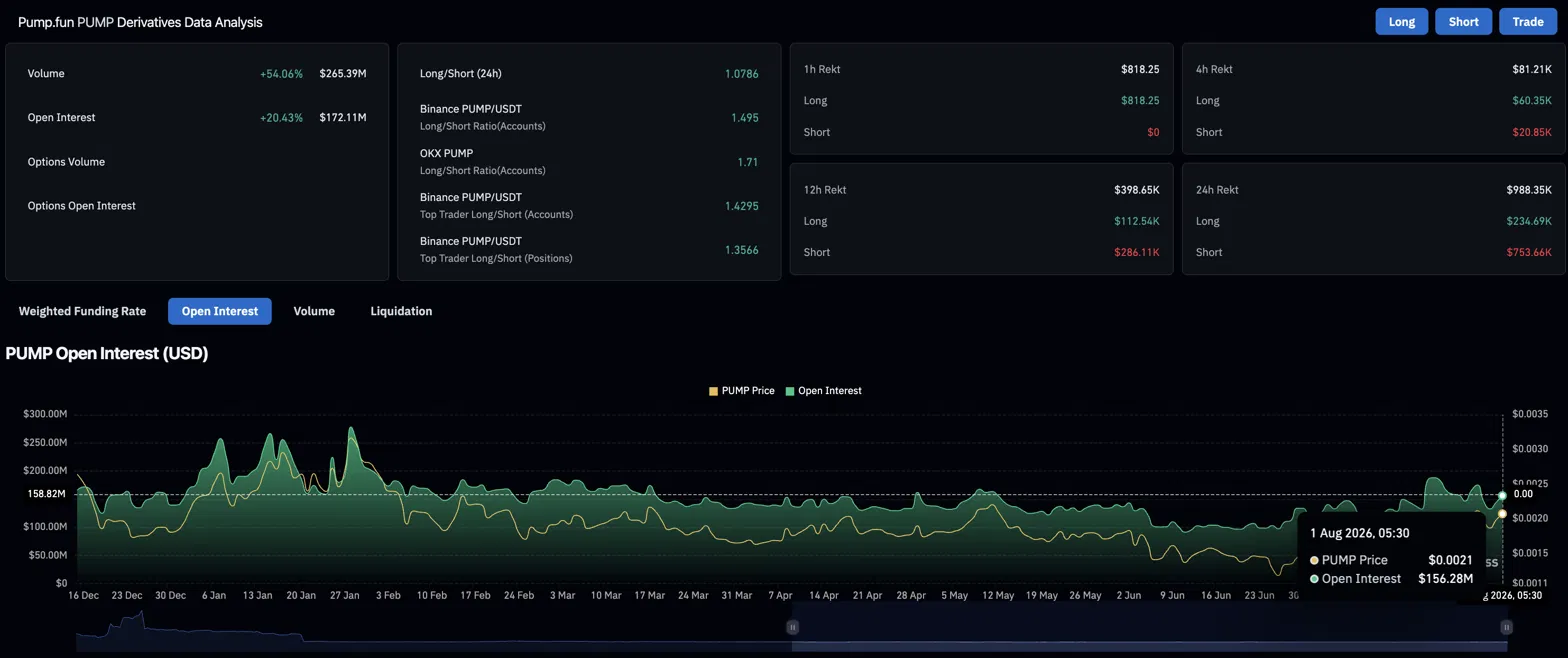Click the green open interest chart marker dot
Viewport: 1568px width, 658px height.
pyautogui.click(x=1502, y=496)
